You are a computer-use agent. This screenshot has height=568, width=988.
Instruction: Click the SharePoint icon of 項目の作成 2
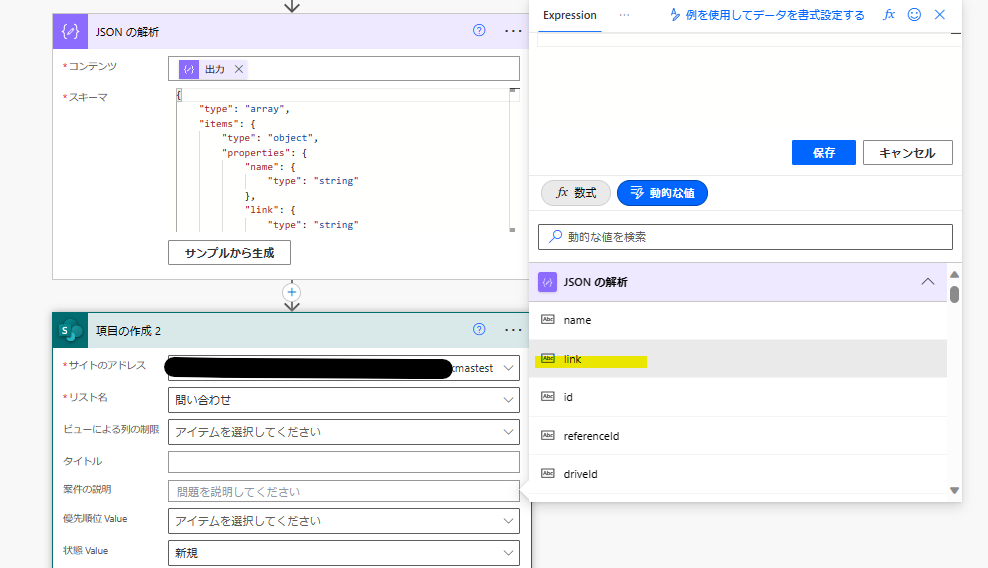coord(70,330)
